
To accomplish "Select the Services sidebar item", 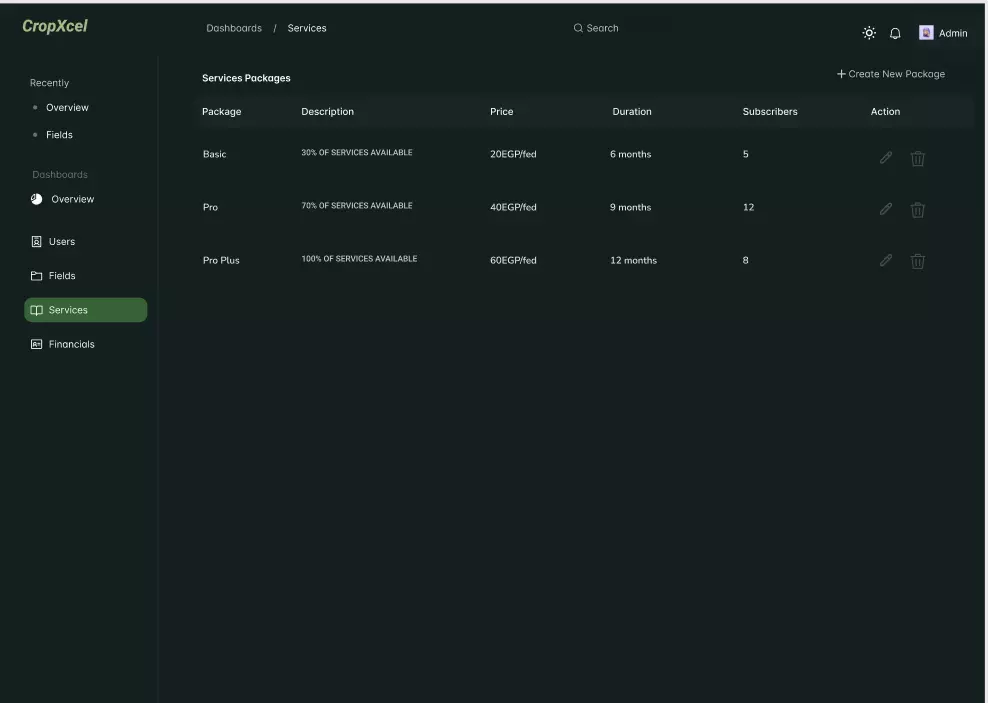I will (x=85, y=310).
